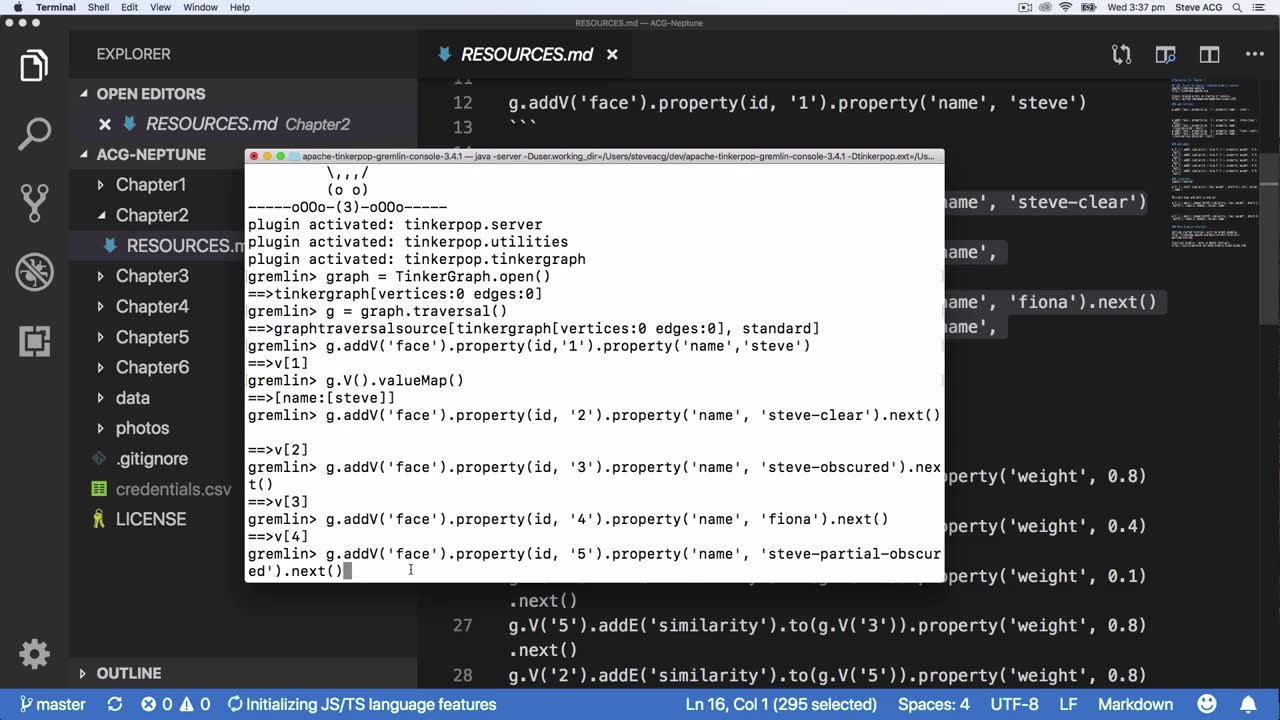Open the .gitignore file in Explorer

(x=151, y=459)
